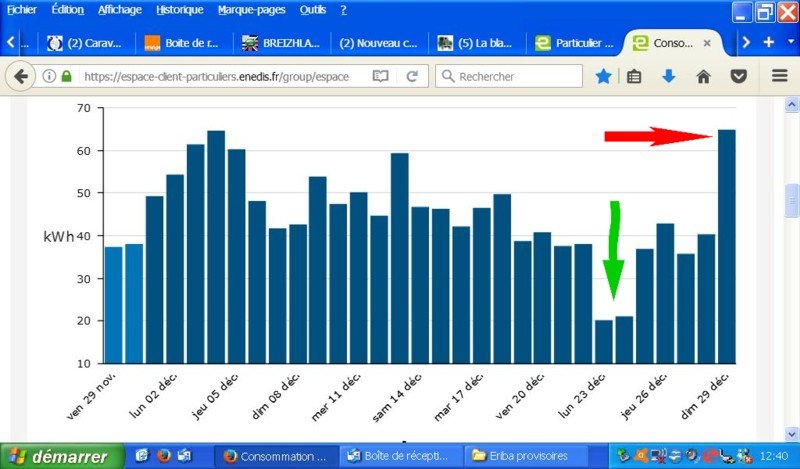800x469 pixels.
Task: Click the bookmark star icon
Action: (604, 76)
